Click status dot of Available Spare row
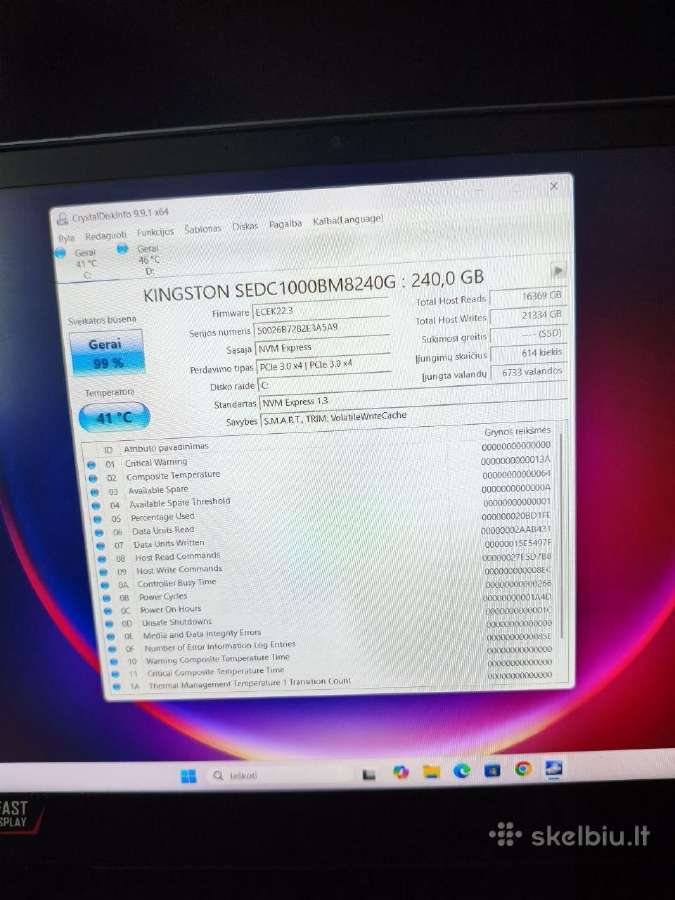This screenshot has width=675, height=900. point(95,492)
